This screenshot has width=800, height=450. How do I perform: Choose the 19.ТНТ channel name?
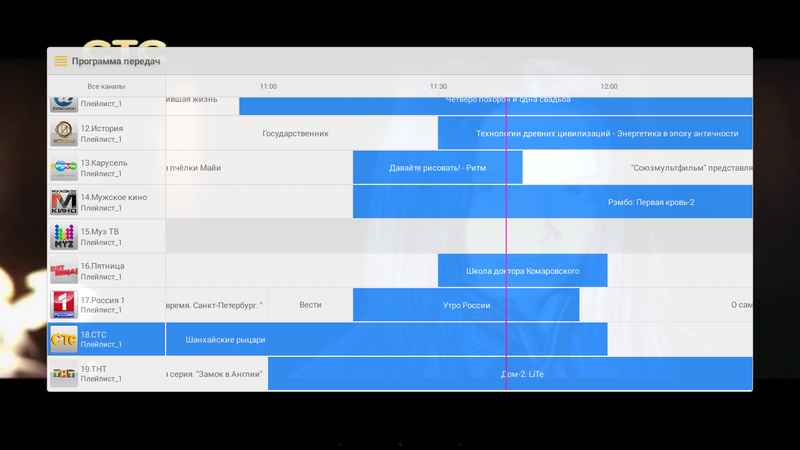coord(94,369)
